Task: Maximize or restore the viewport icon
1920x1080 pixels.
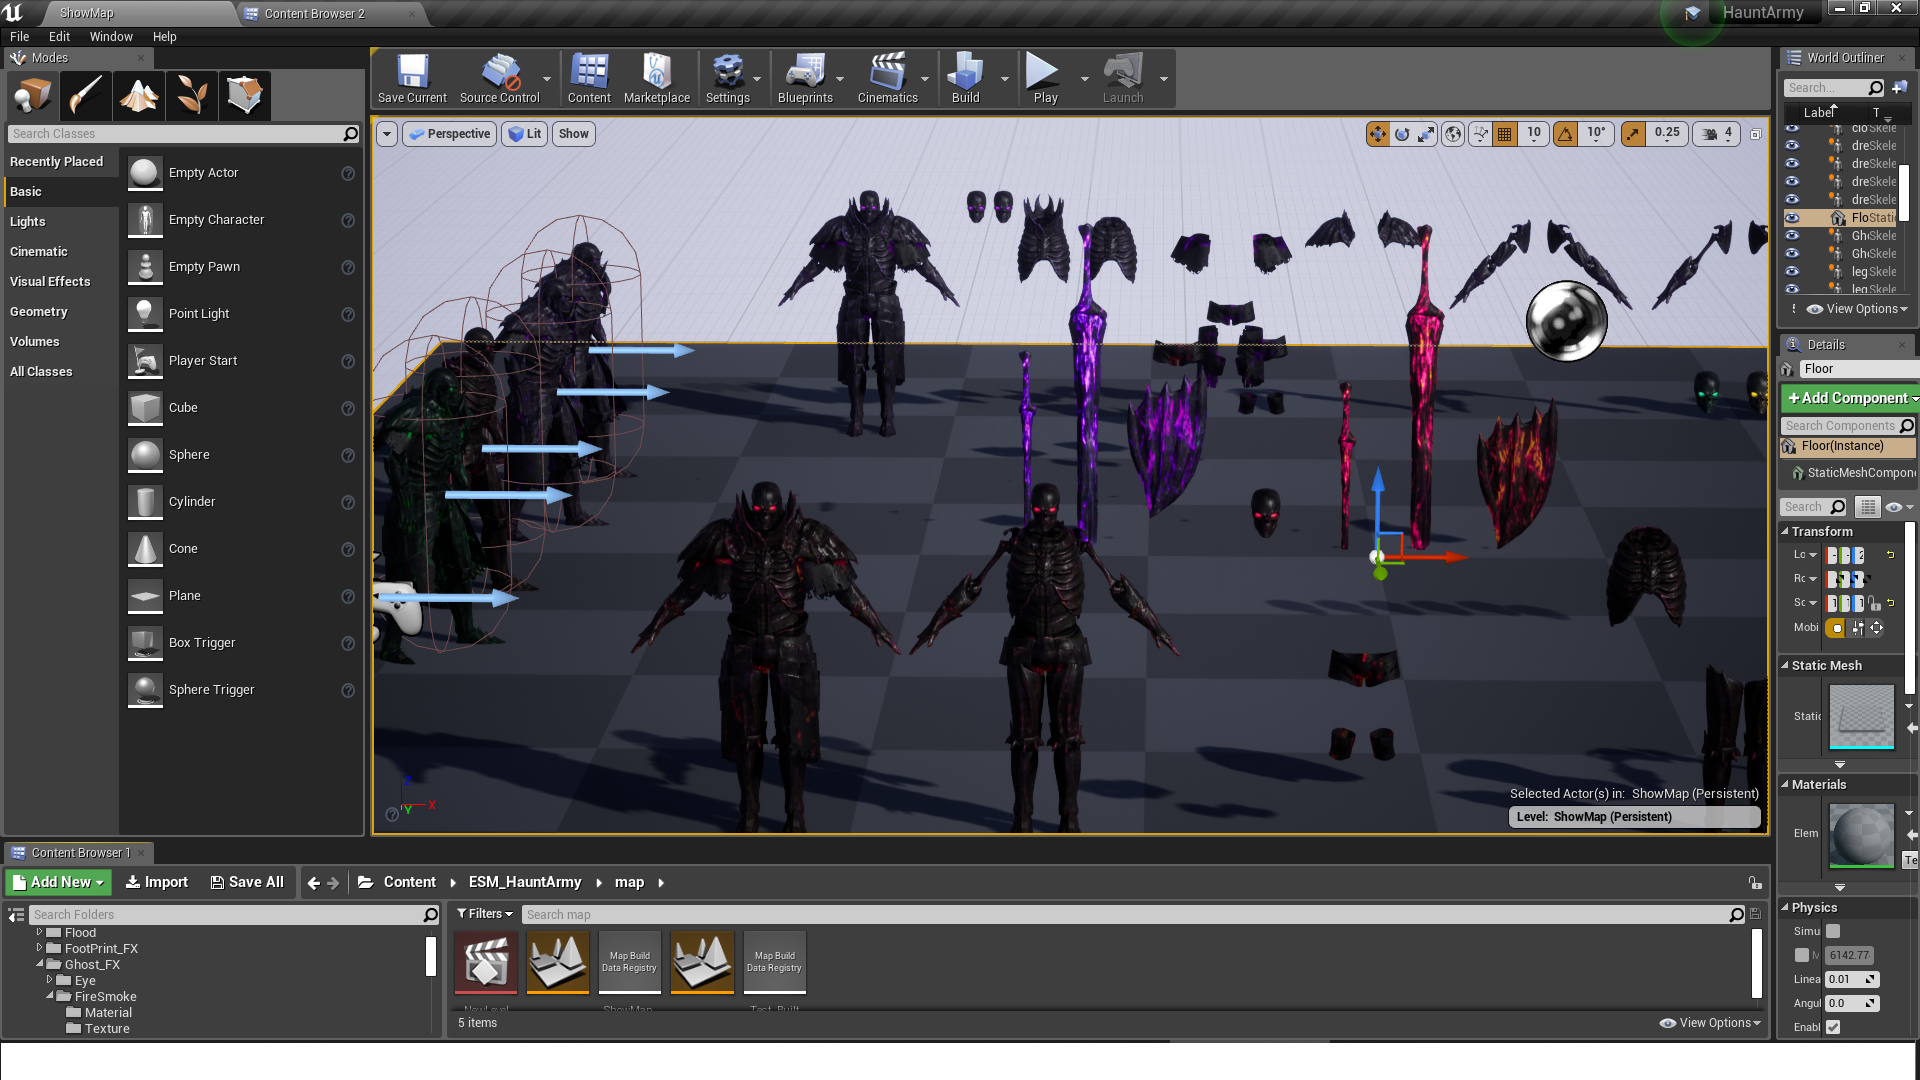Action: [1755, 134]
